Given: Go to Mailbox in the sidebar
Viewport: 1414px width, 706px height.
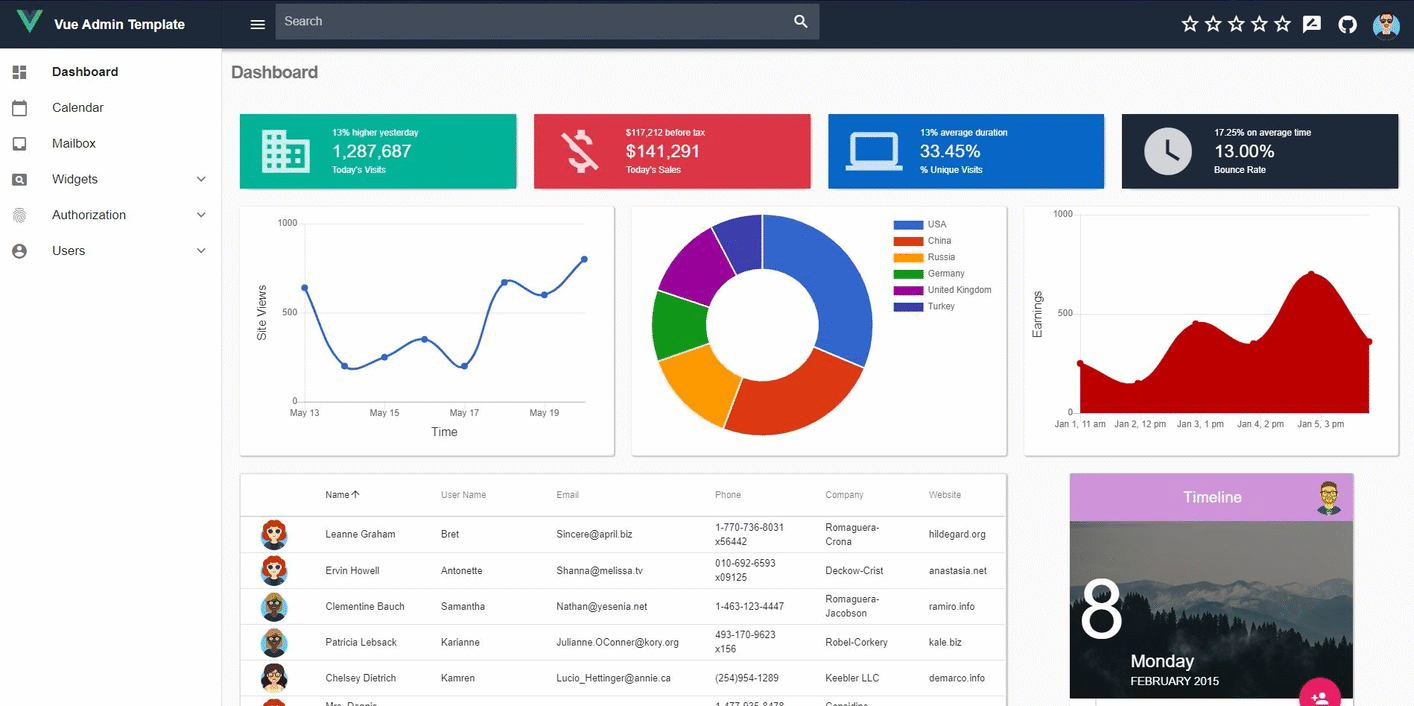Looking at the screenshot, I should point(74,144).
